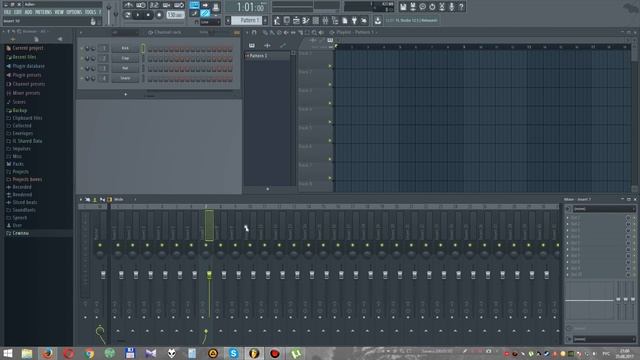This screenshot has width=640, height=360.
Task: Toggle the mute LED of the Kick channel
Action: [x=82, y=49]
